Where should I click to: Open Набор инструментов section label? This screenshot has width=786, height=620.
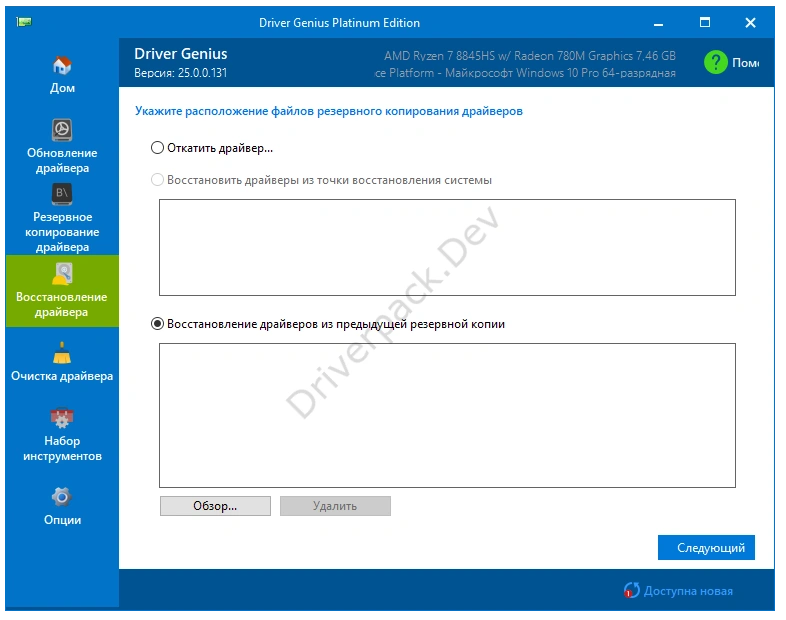click(62, 449)
